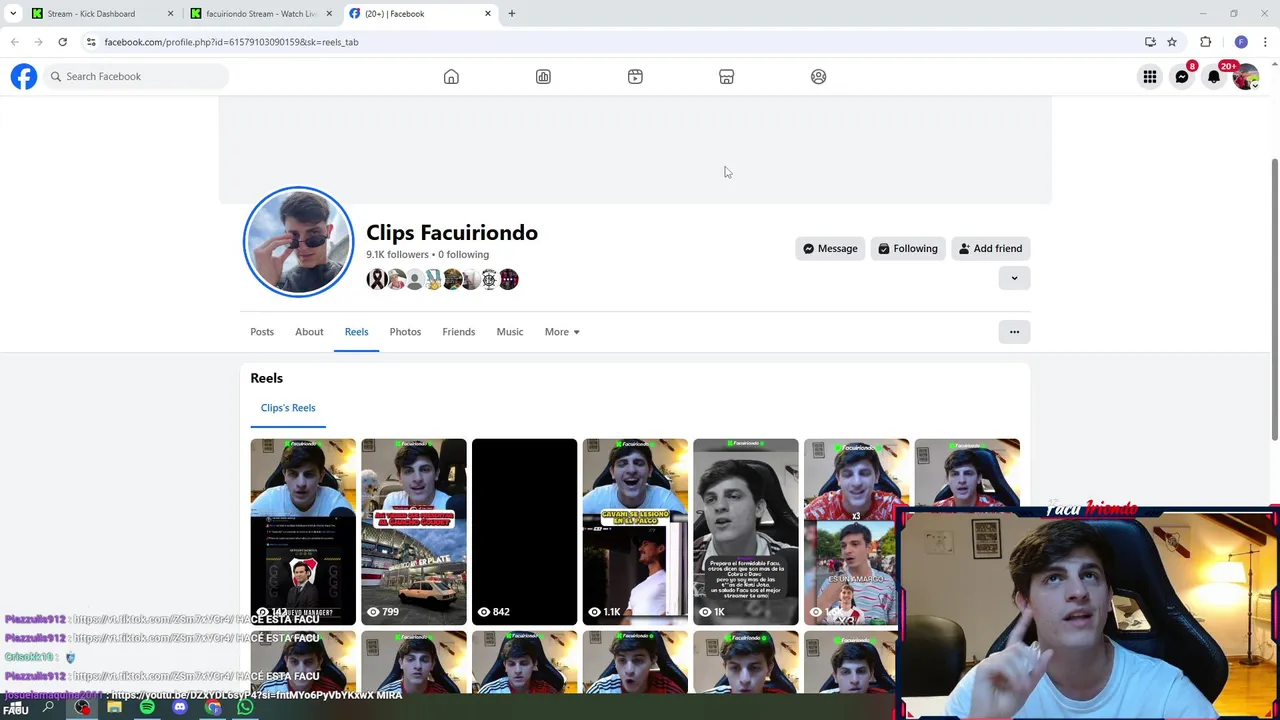Open the Facebook Groups icon

click(x=819, y=77)
